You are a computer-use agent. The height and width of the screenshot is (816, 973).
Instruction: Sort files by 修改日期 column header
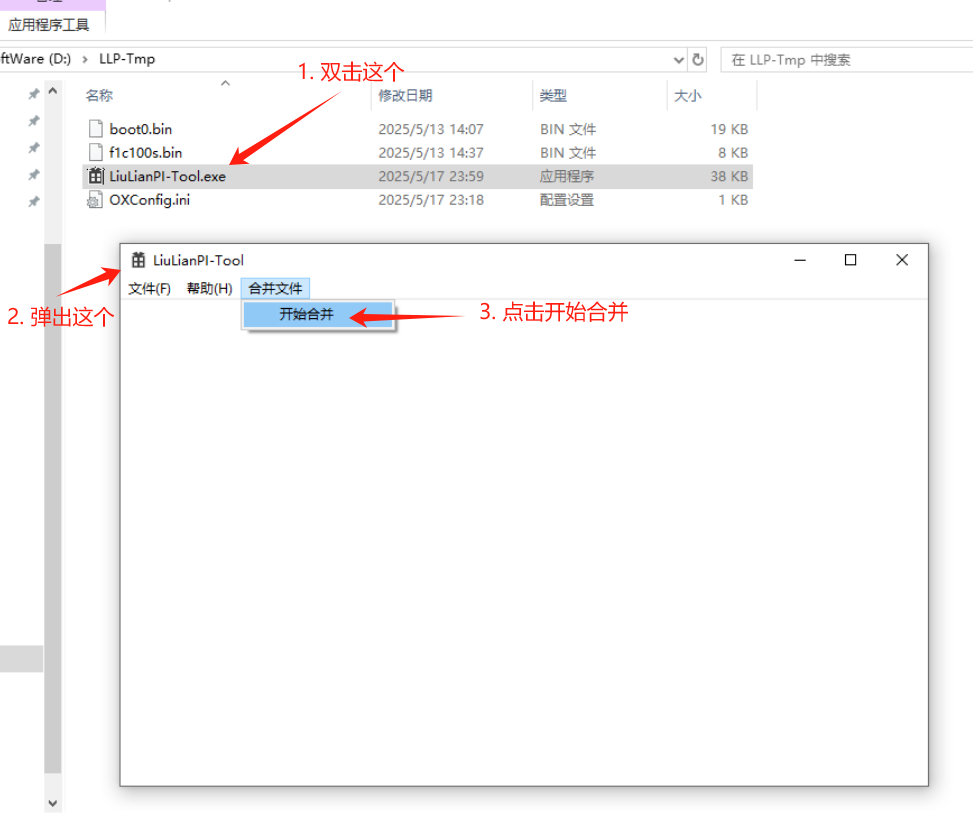click(406, 96)
